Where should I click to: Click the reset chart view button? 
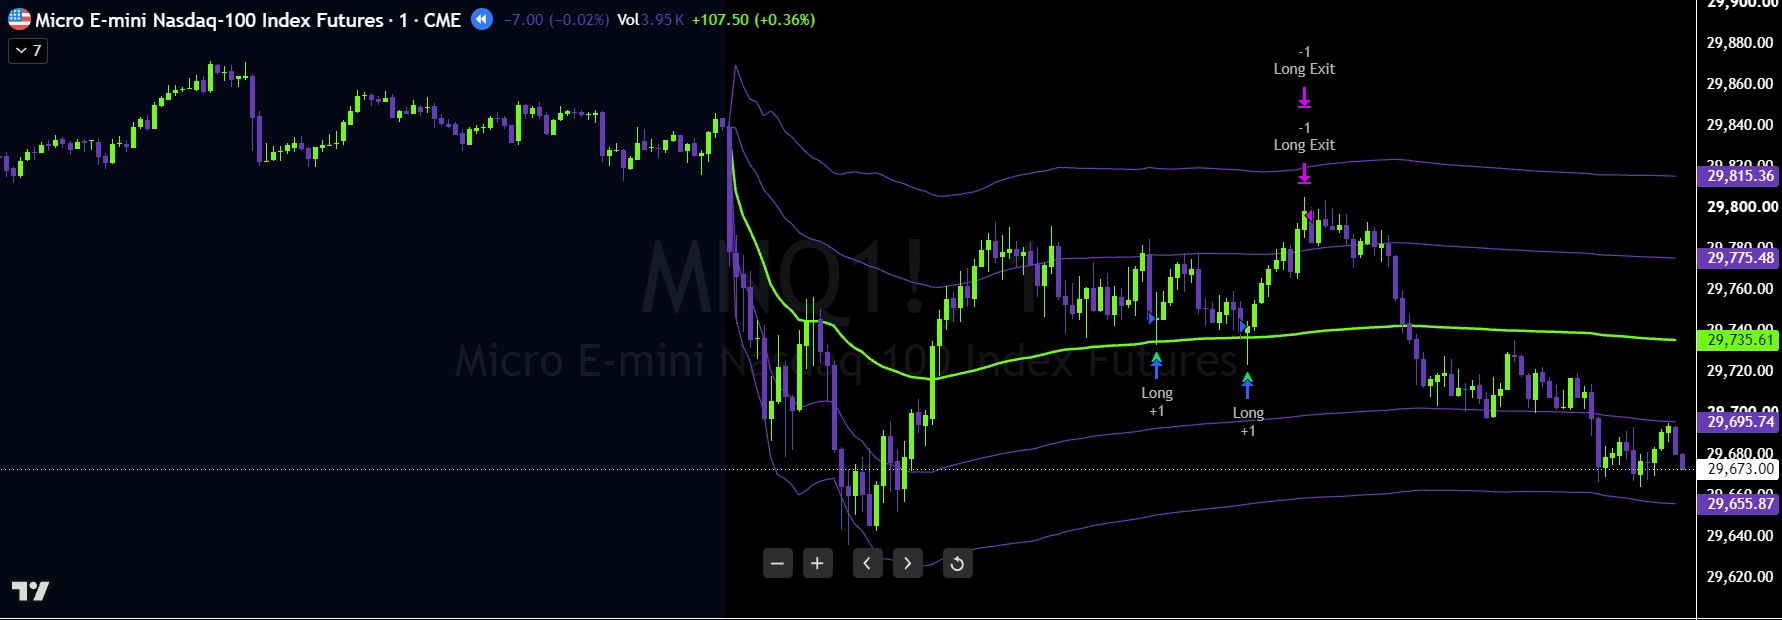coord(957,563)
